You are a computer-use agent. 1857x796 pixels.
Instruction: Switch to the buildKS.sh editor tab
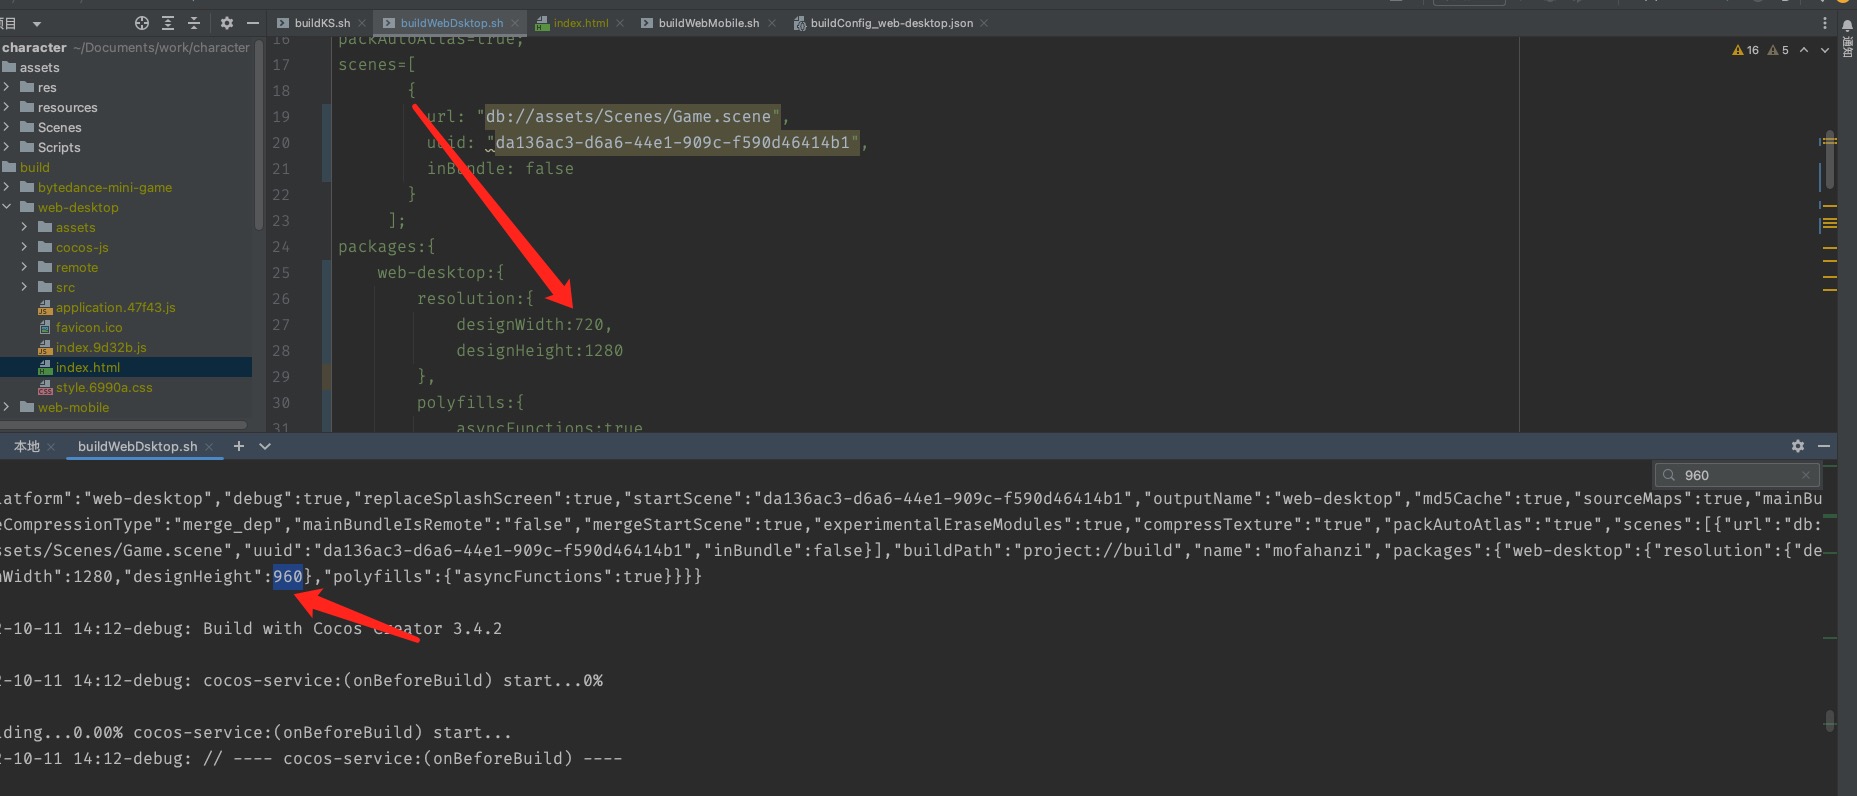(322, 23)
